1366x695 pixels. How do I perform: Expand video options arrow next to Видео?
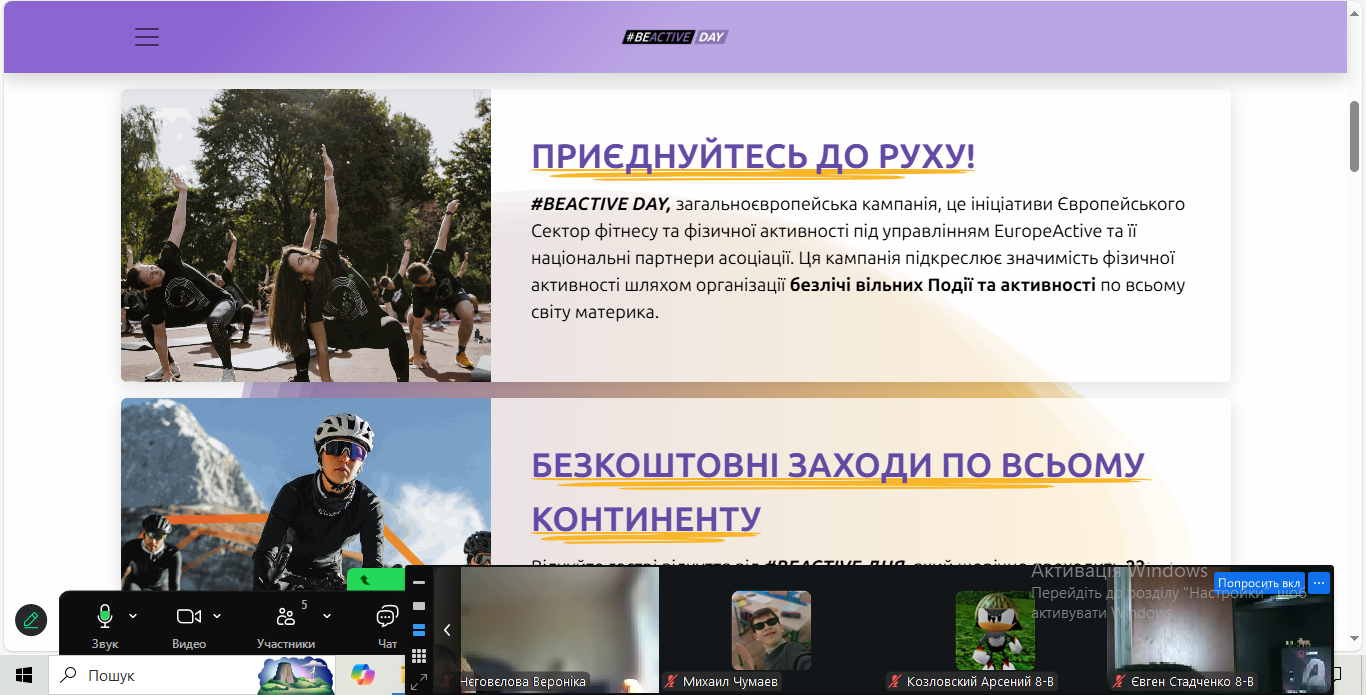(x=218, y=616)
